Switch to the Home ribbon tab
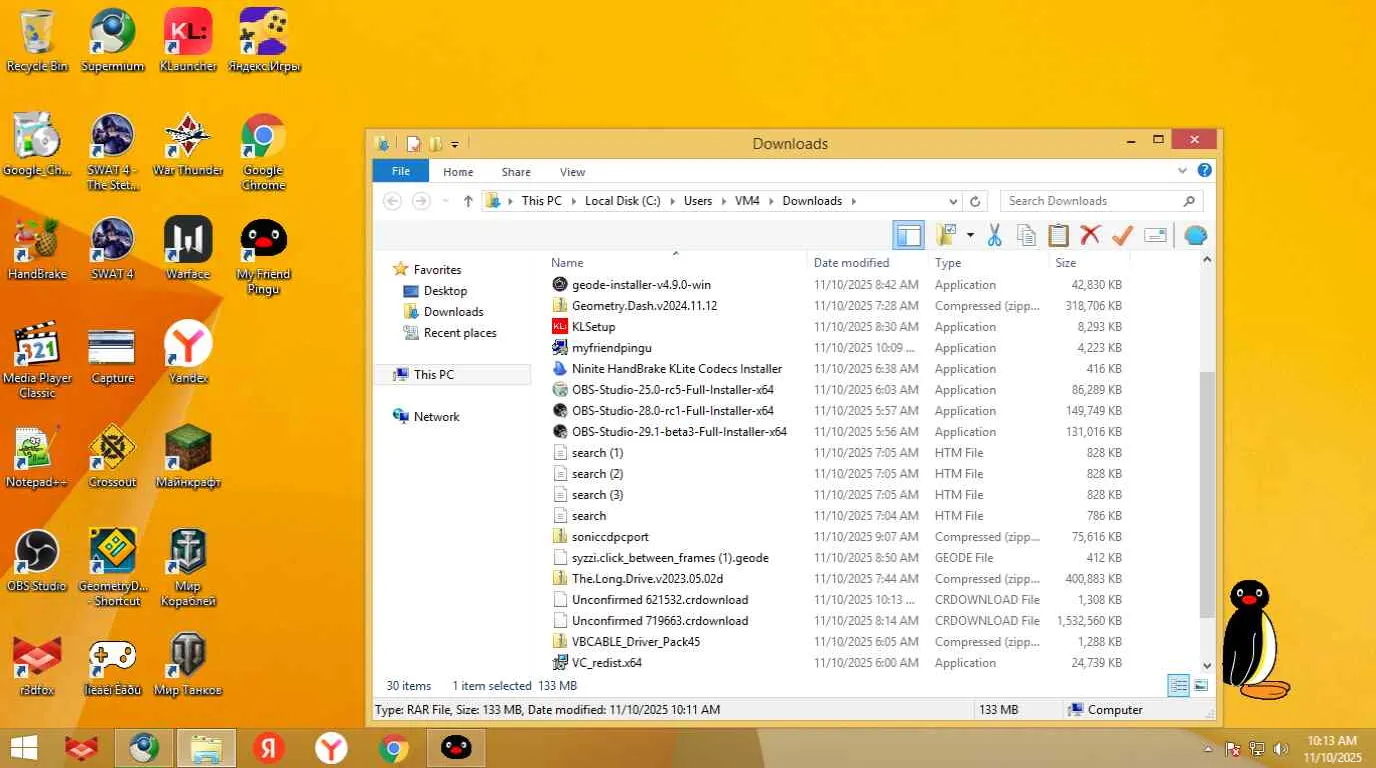Image resolution: width=1376 pixels, height=768 pixels. (458, 172)
